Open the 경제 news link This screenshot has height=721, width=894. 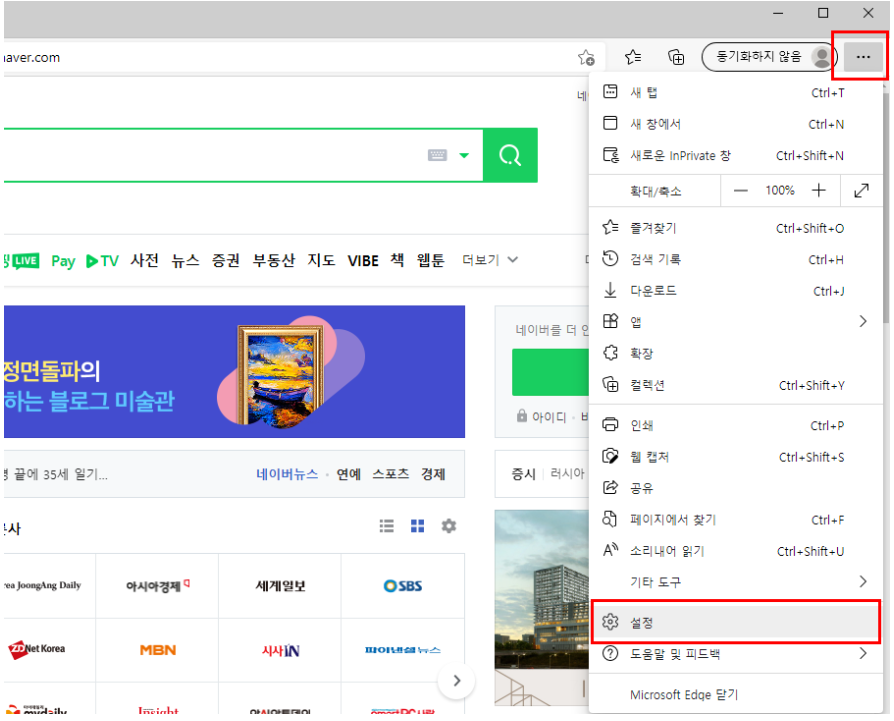tap(433, 474)
